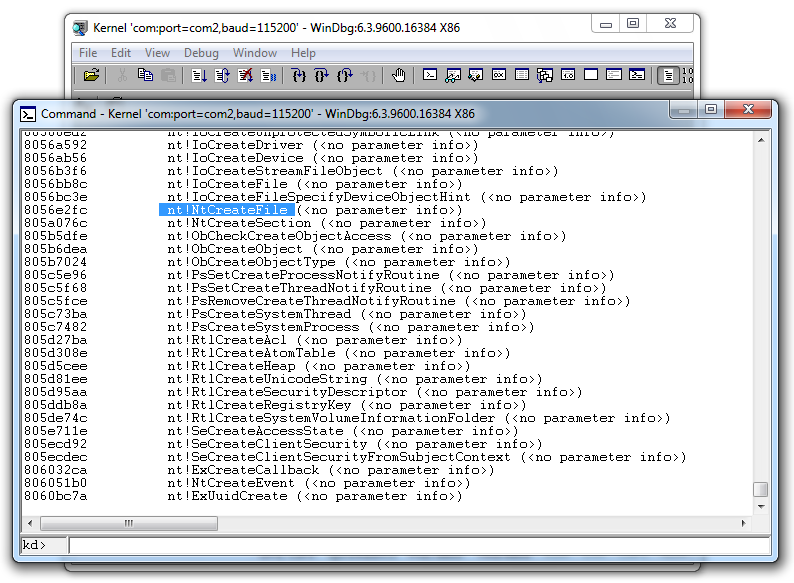This screenshot has height=583, width=794.
Task: Toggle the Source Mode Off binary icon
Action: (x=688, y=76)
